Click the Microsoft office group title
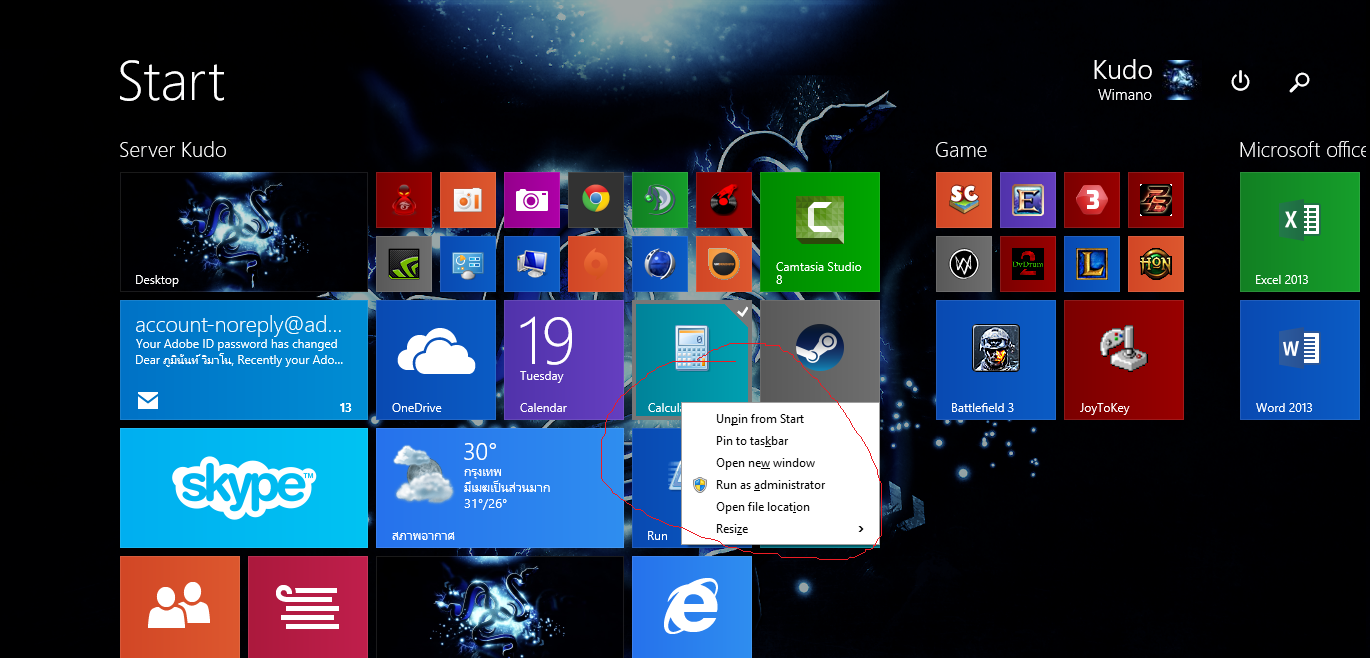 pyautogui.click(x=1303, y=150)
